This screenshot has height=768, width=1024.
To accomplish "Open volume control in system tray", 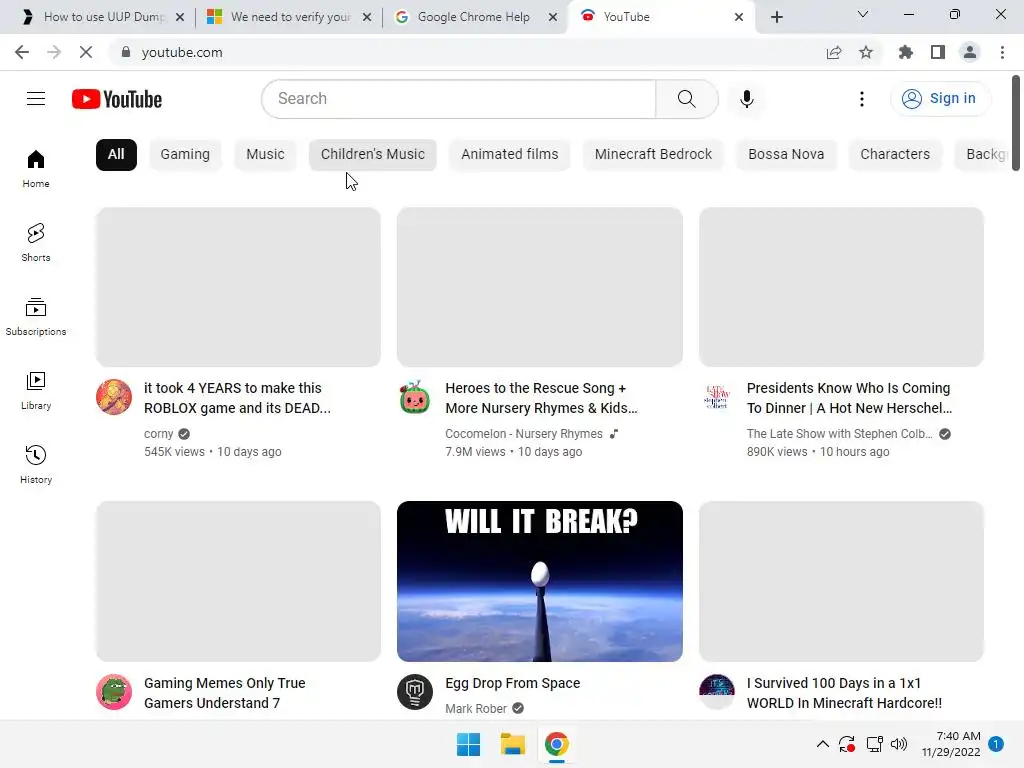I will click(899, 744).
